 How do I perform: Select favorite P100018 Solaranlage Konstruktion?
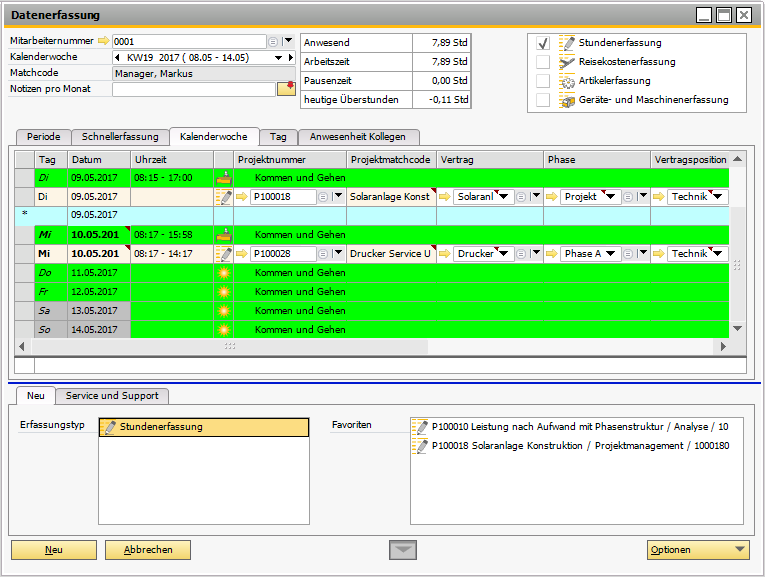[x=577, y=446]
